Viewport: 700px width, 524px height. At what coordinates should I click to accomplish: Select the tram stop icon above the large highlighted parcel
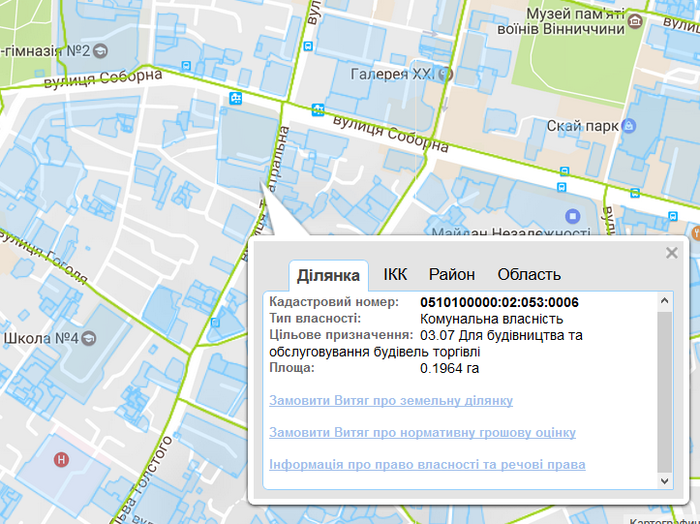235,98
